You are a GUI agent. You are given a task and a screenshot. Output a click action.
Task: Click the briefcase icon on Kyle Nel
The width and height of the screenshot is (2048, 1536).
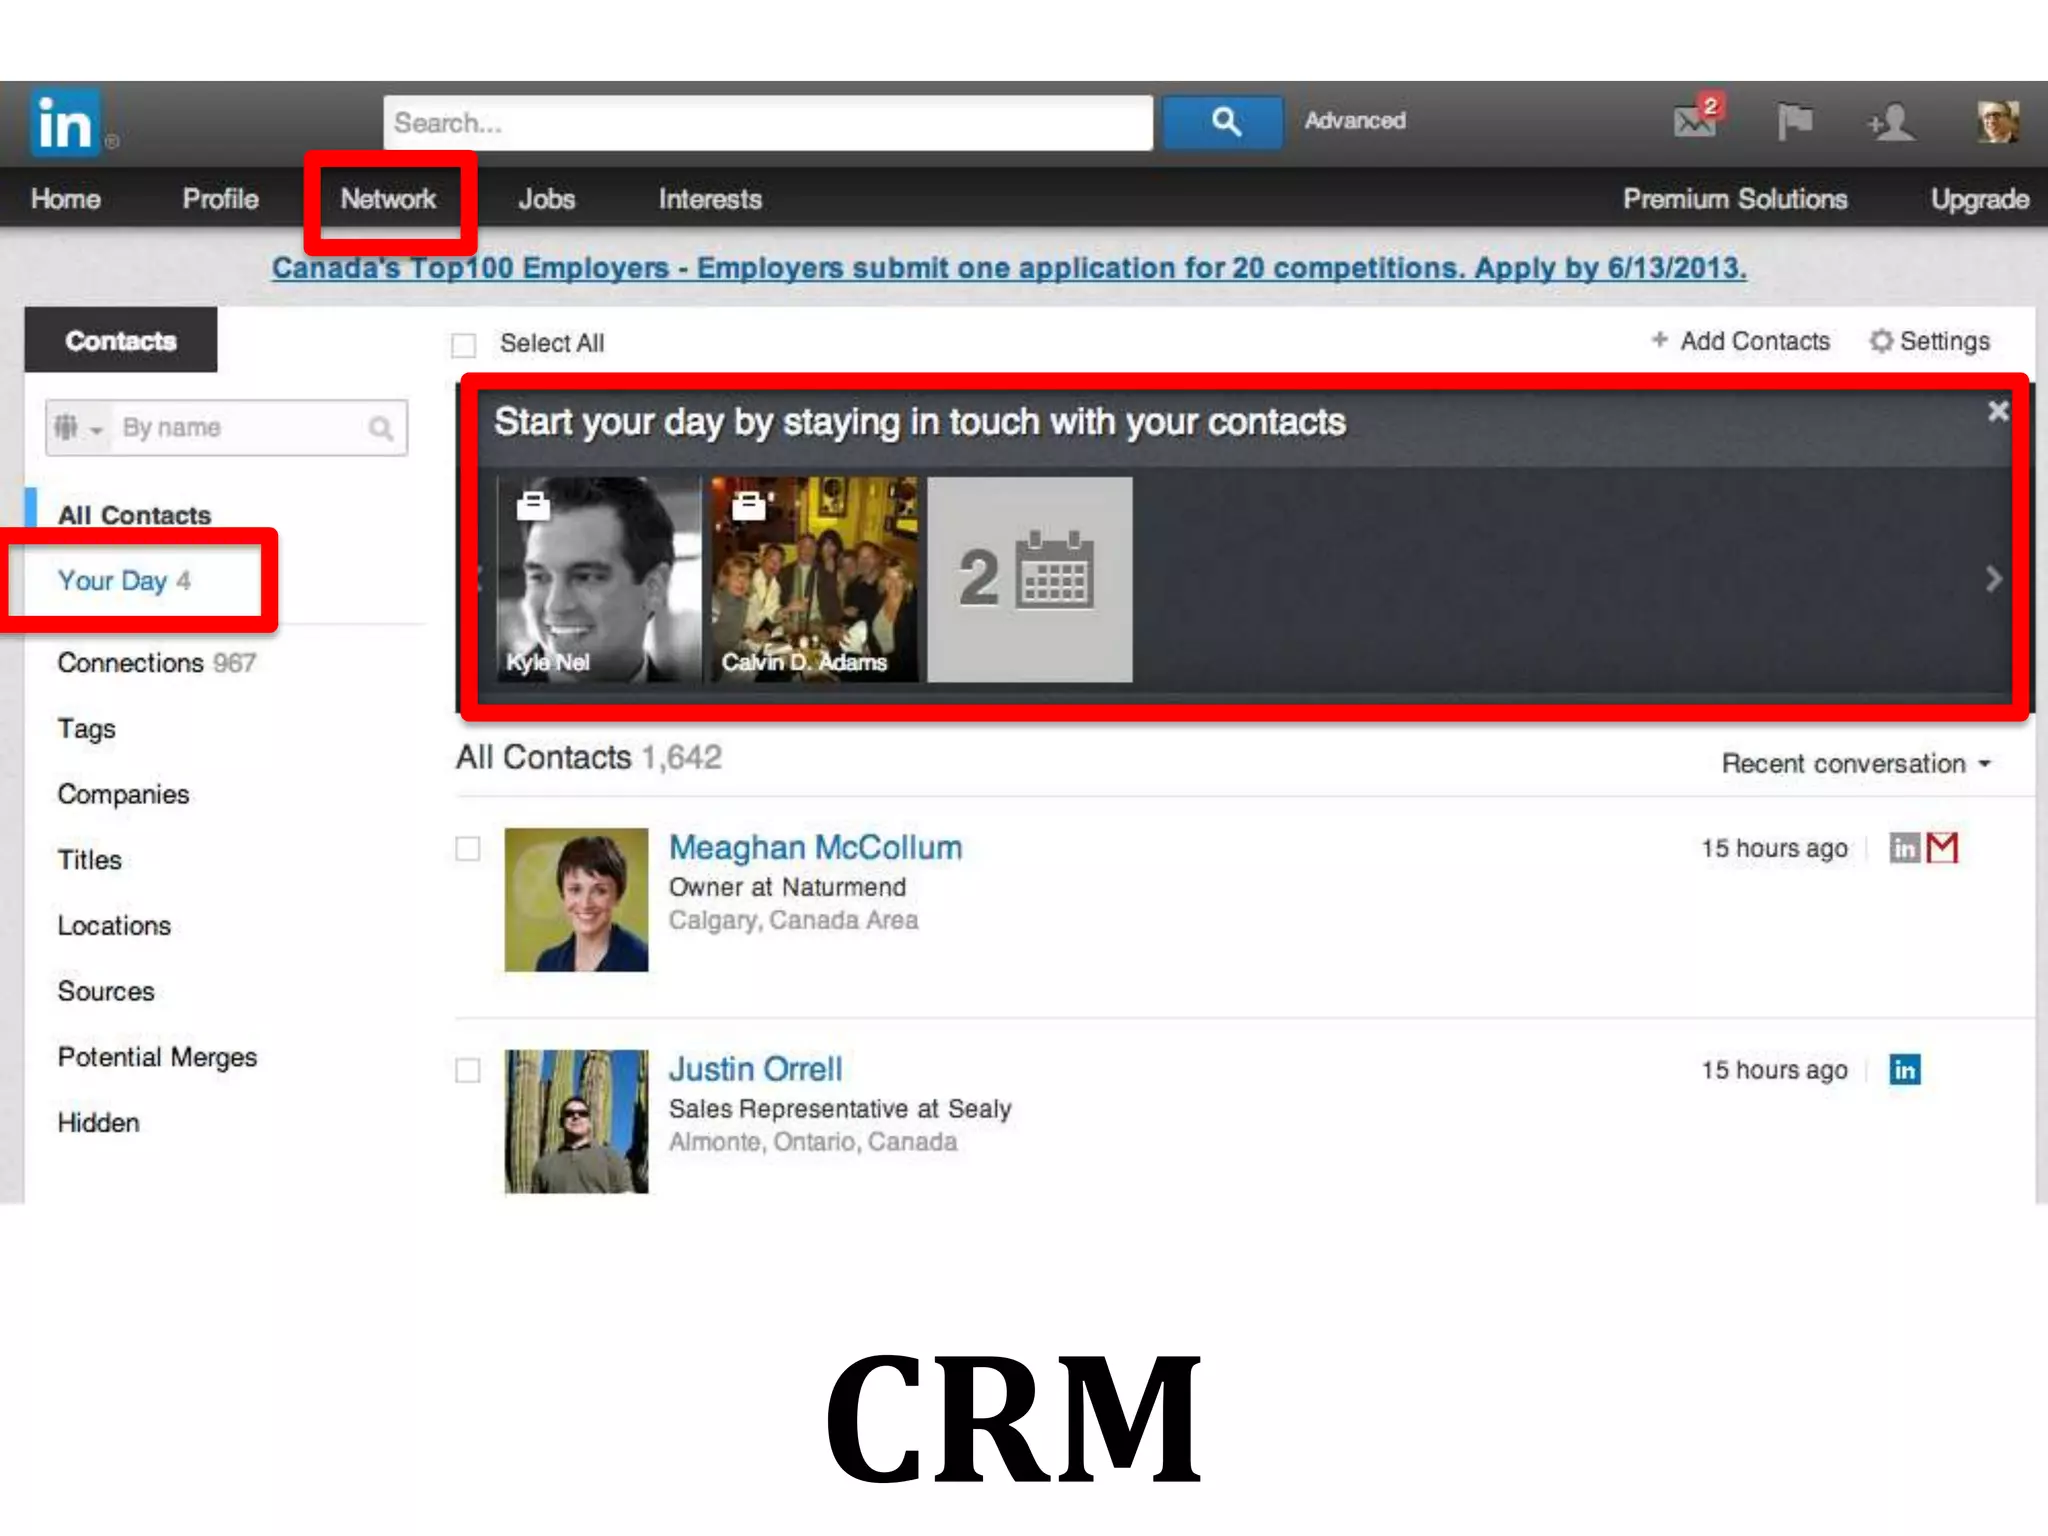(x=533, y=506)
